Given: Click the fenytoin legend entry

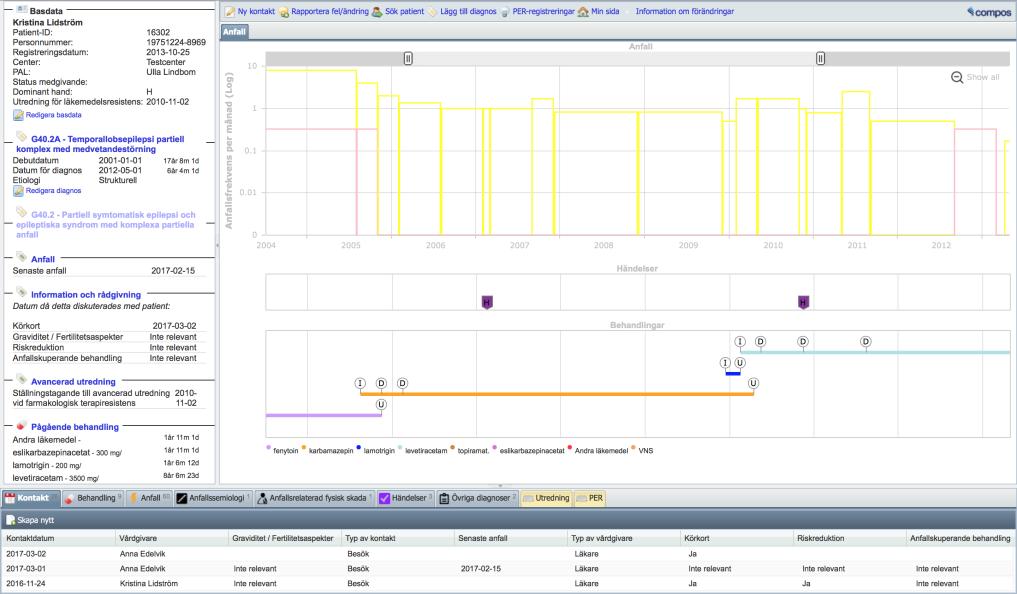Looking at the screenshot, I should coord(282,450).
